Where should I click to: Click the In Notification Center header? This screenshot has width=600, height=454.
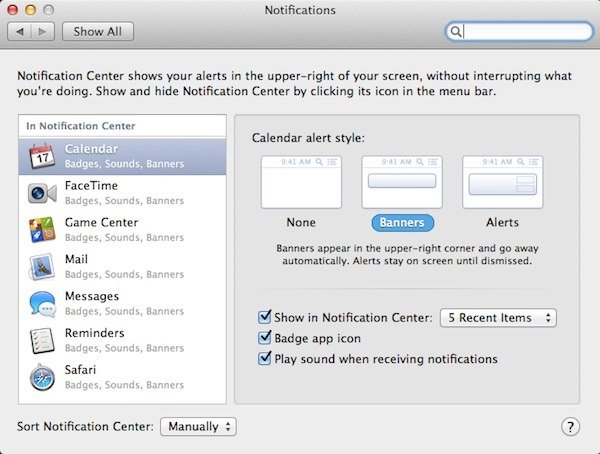[81, 126]
